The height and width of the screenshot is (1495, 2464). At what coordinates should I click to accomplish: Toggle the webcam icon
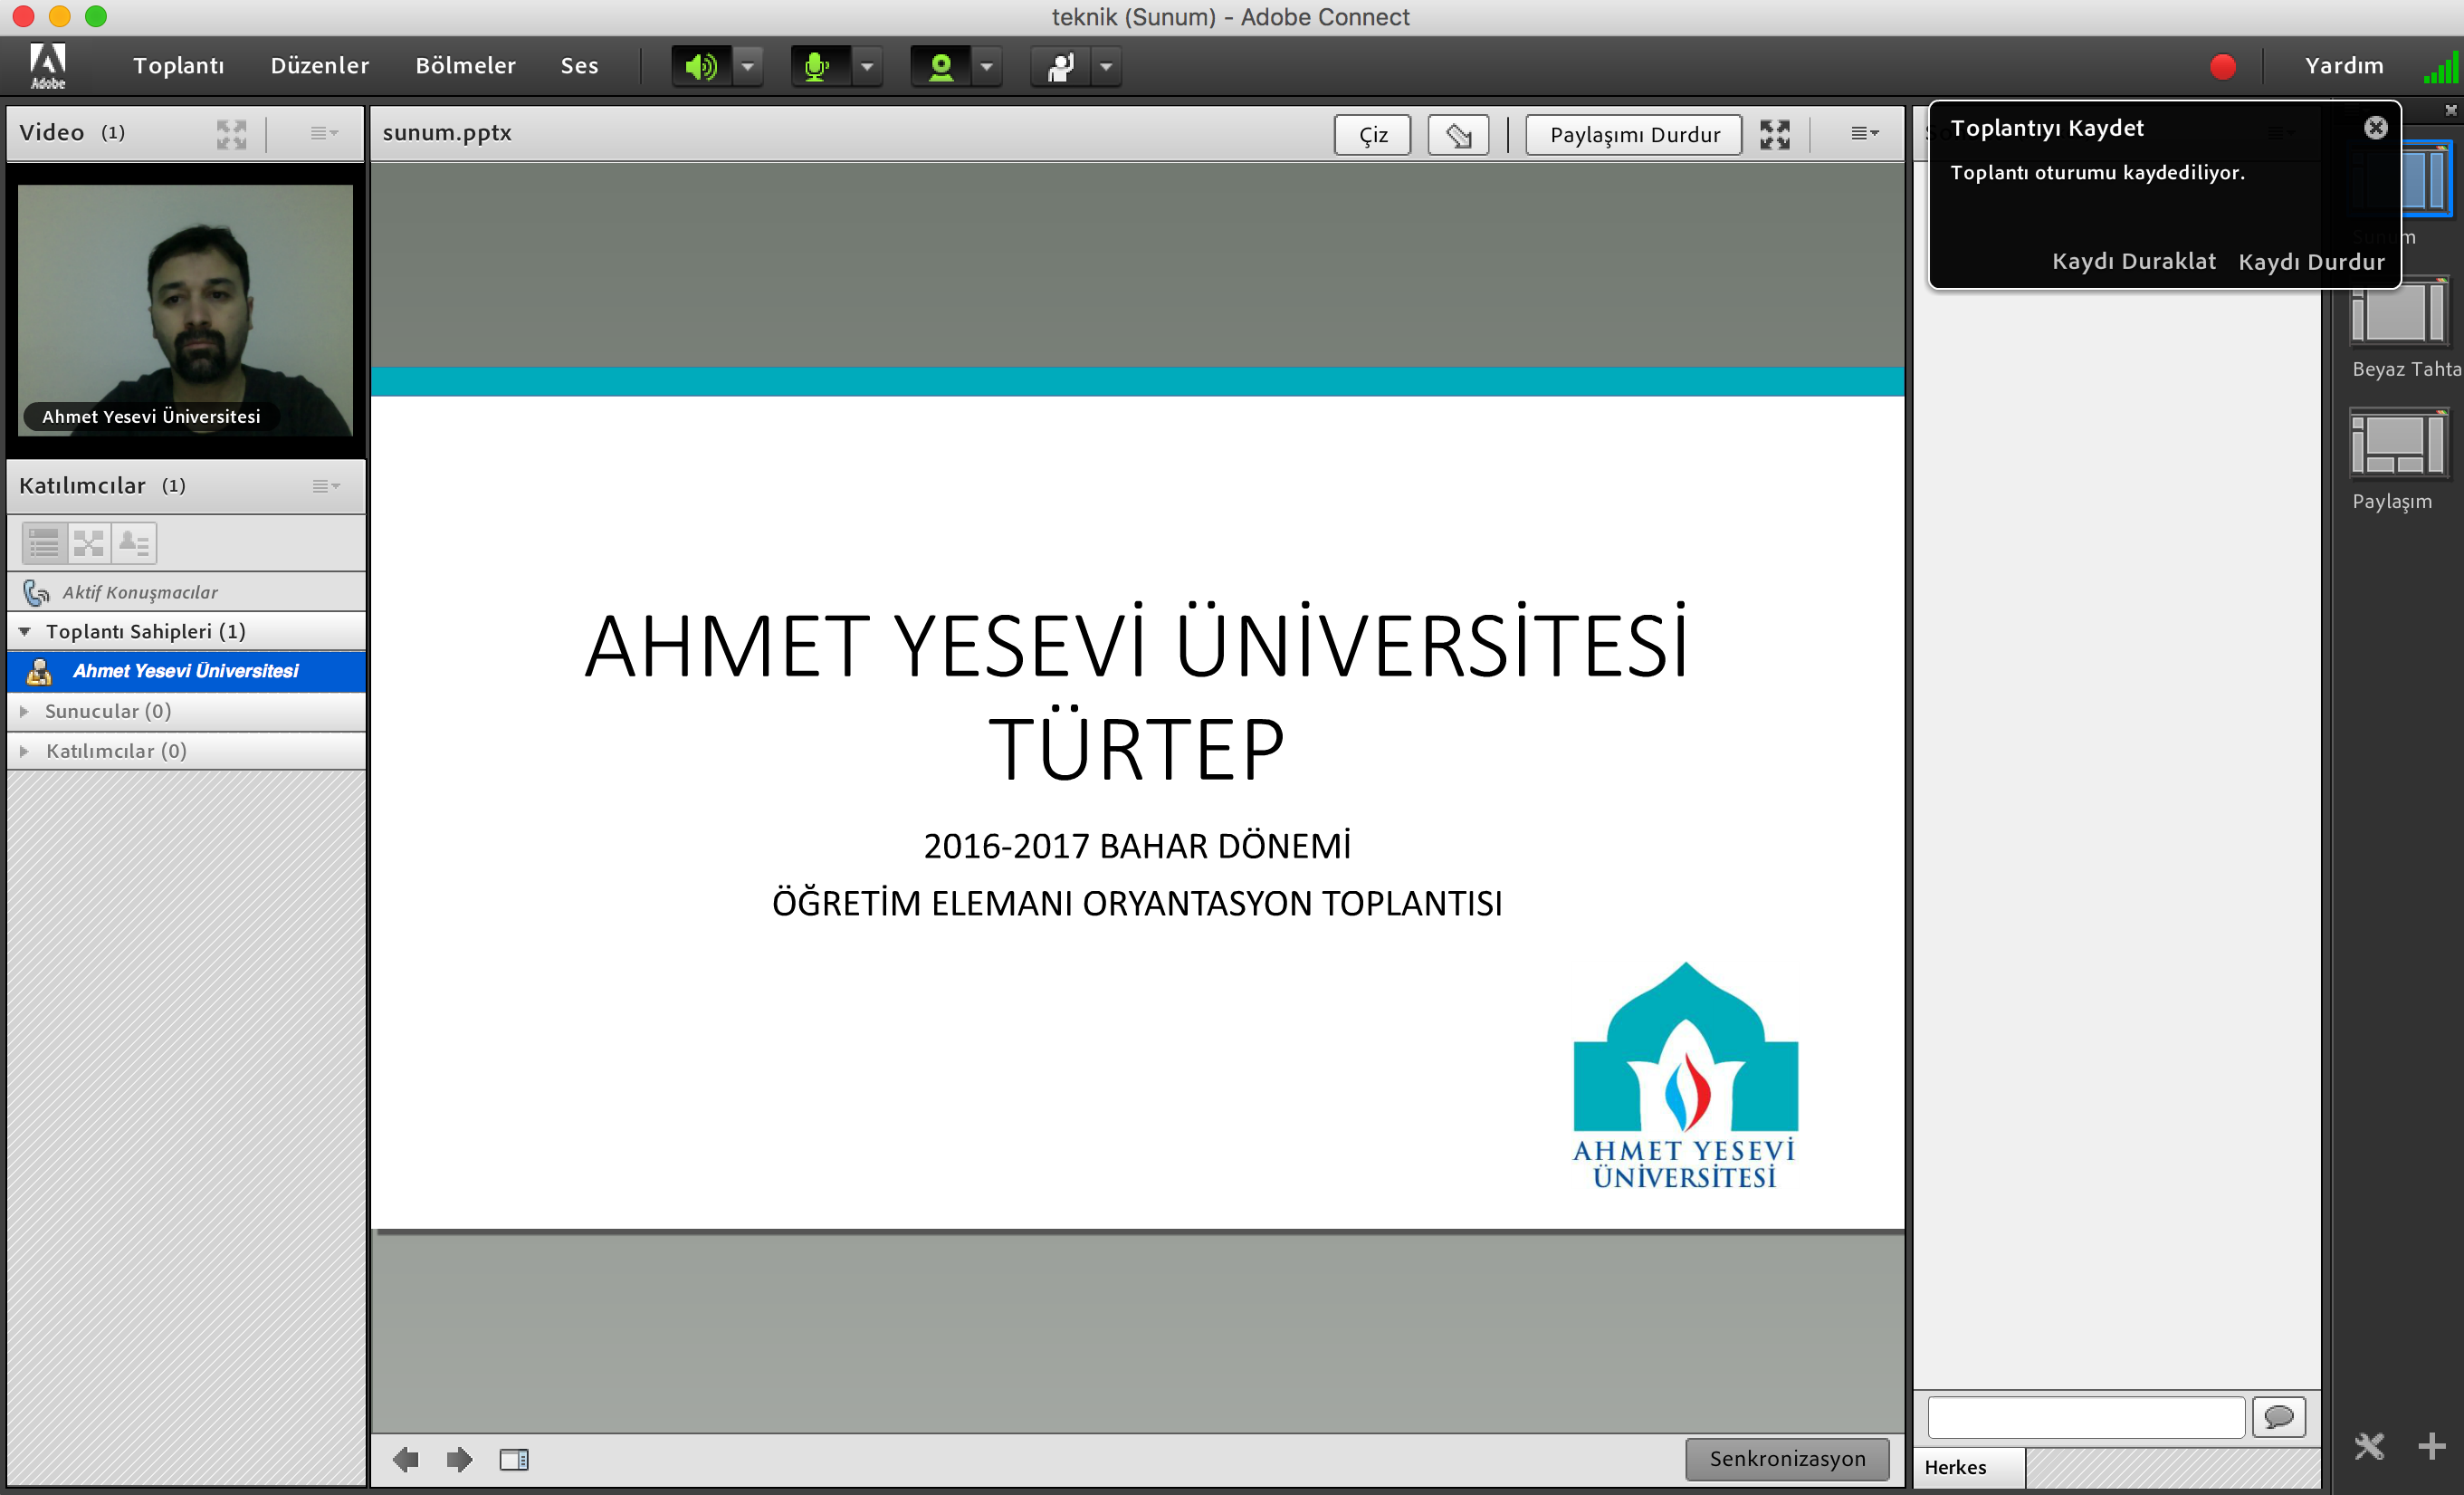tap(940, 67)
